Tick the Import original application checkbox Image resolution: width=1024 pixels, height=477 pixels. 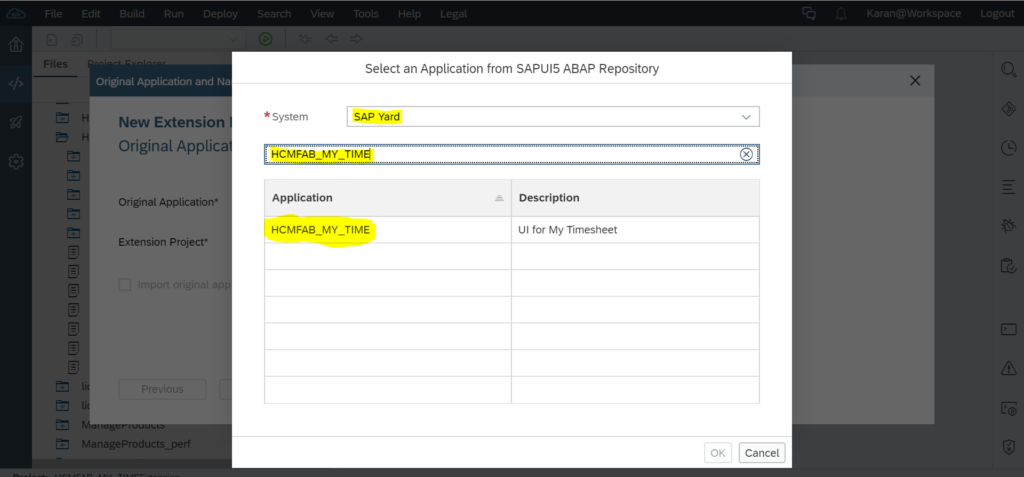(x=124, y=285)
